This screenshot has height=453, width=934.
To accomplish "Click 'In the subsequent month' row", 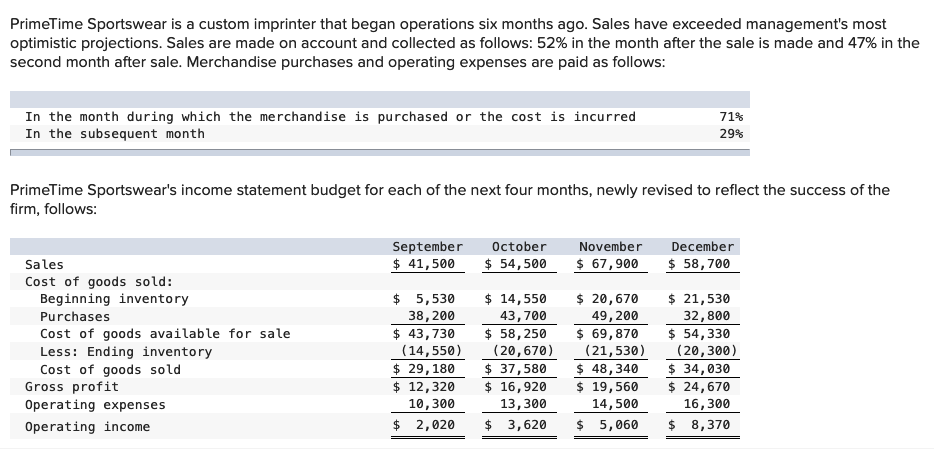I will pos(379,134).
